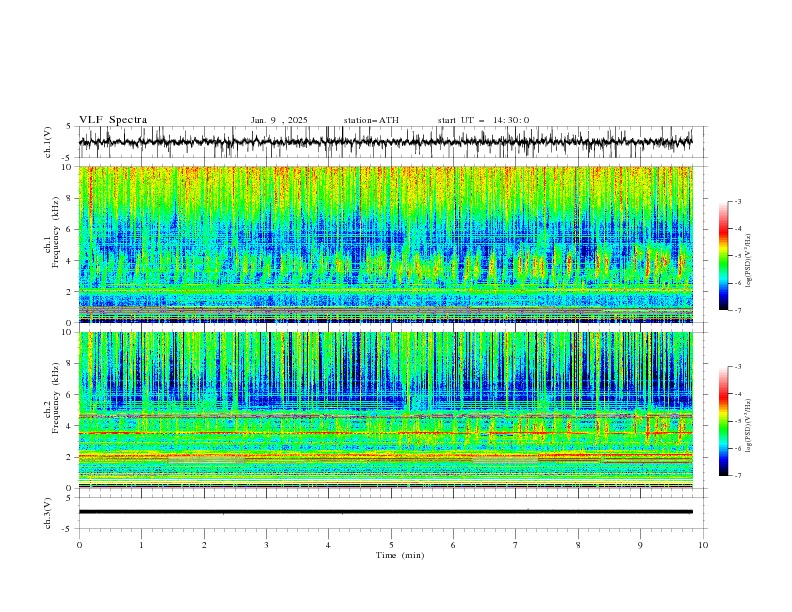Click time axis tick label '7'
Image resolution: width=792 pixels, height=612 pixels.
(516, 545)
